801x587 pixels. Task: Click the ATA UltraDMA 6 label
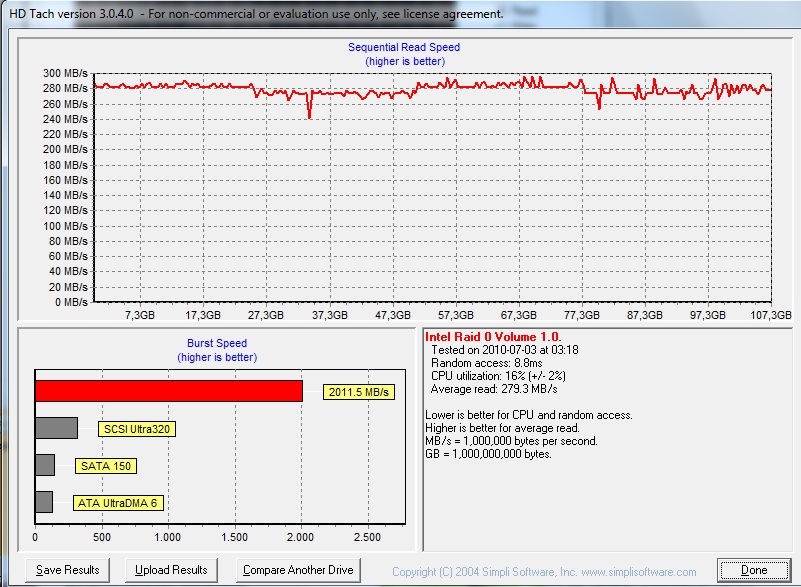119,502
